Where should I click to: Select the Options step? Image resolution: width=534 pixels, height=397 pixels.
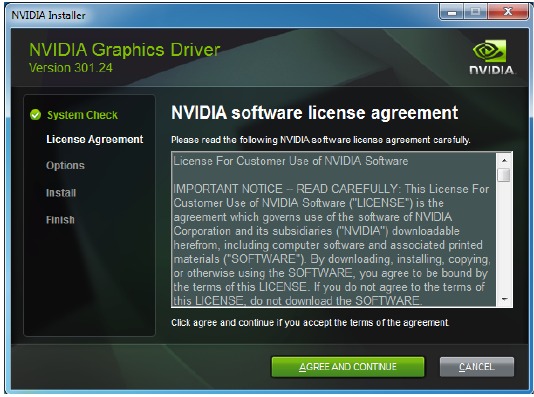click(65, 165)
